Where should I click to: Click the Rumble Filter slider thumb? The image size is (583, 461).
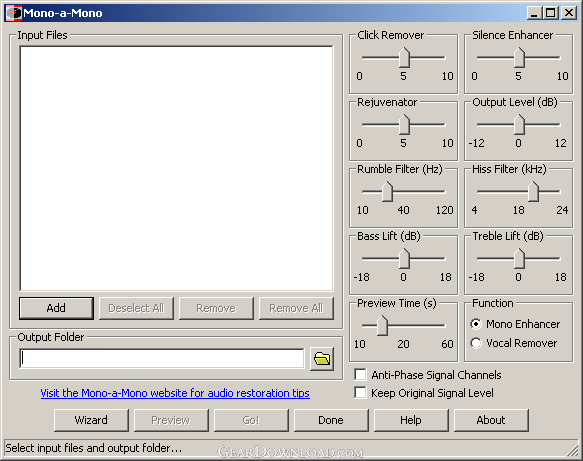point(387,192)
